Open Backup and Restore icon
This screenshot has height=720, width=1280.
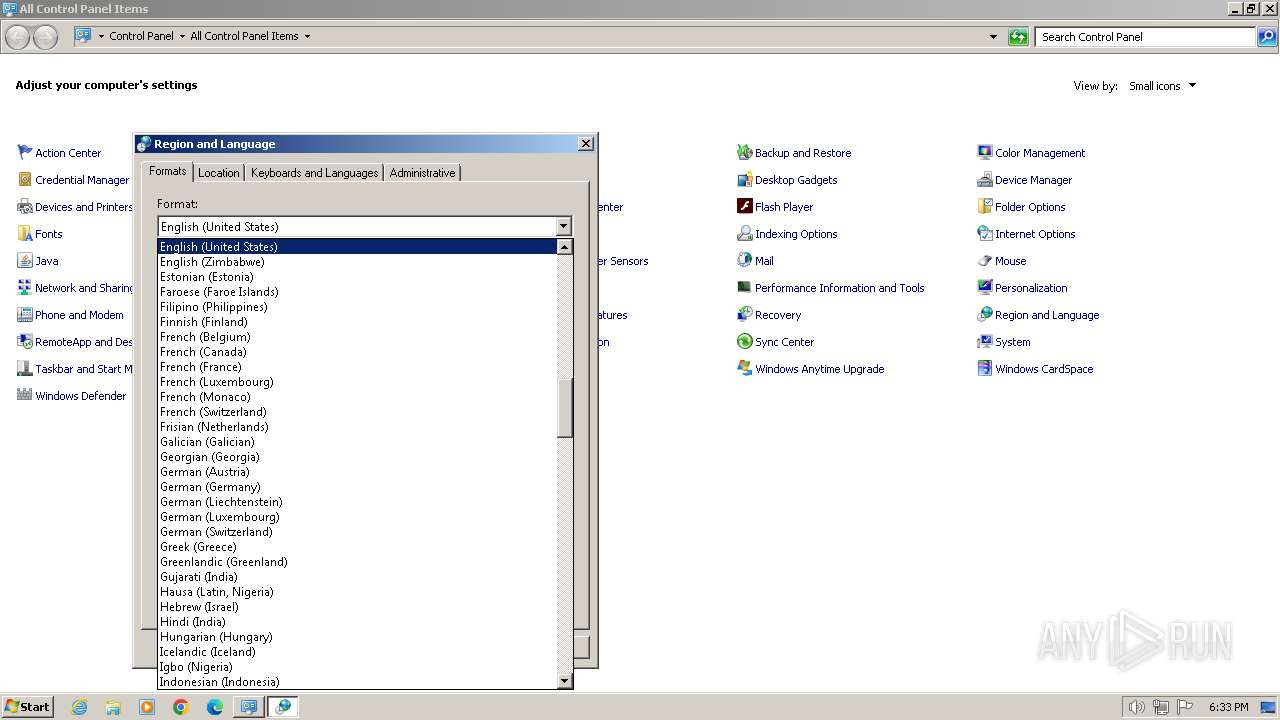[x=744, y=153]
